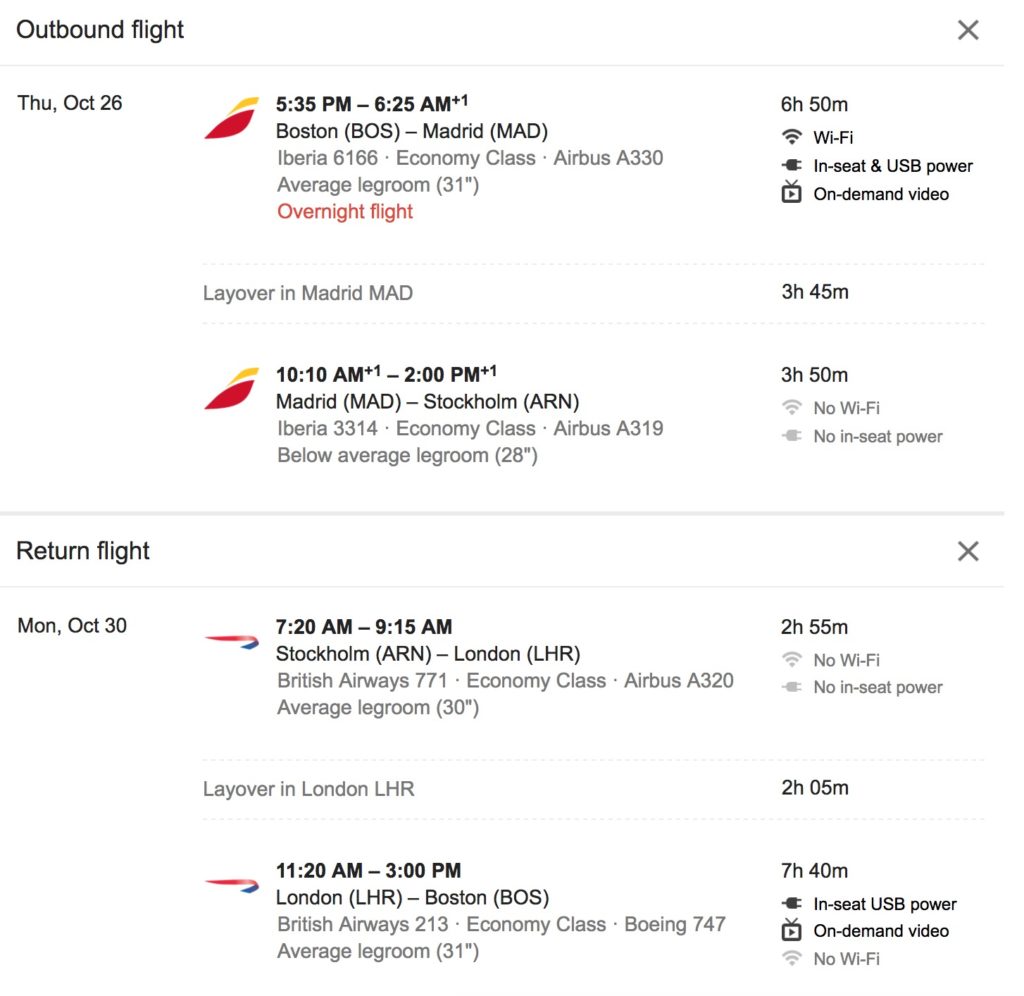Click On-demand video icon on Iberia 6166
Screen dimensions: 1024x996
[x=792, y=193]
